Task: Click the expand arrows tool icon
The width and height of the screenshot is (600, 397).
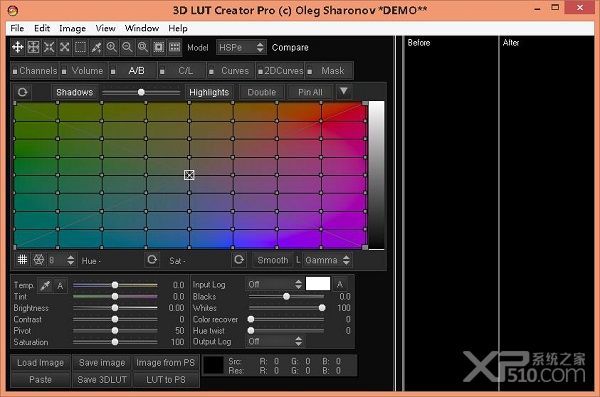Action: (x=65, y=47)
